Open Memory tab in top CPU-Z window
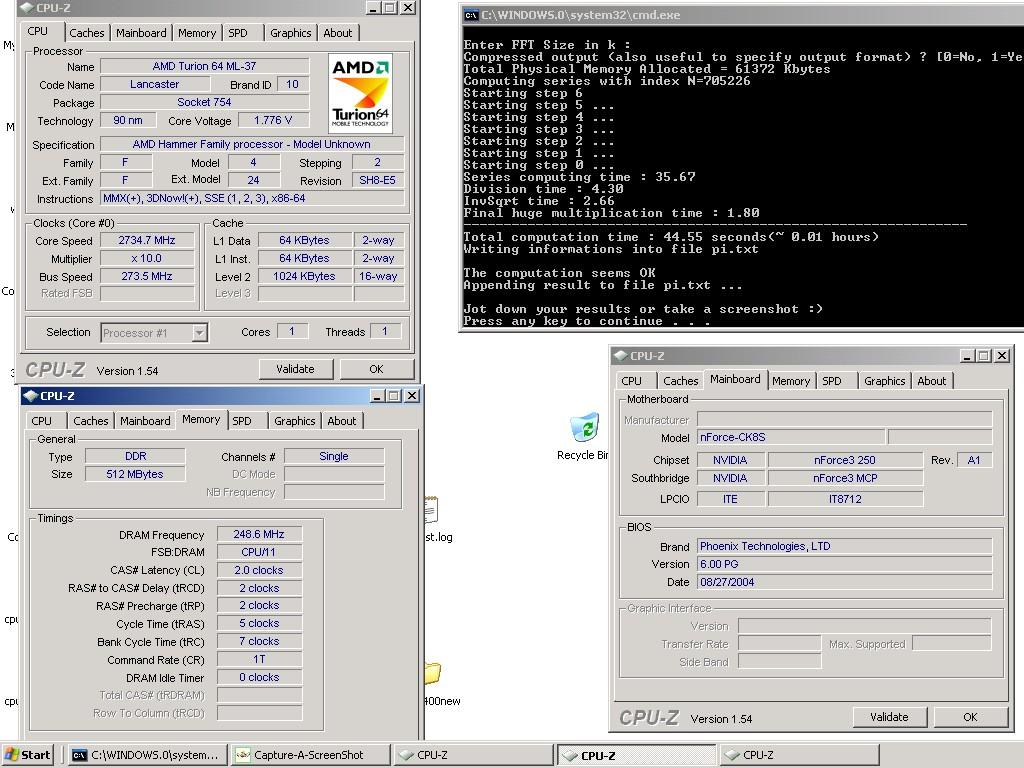The image size is (1024, 768). tap(197, 33)
